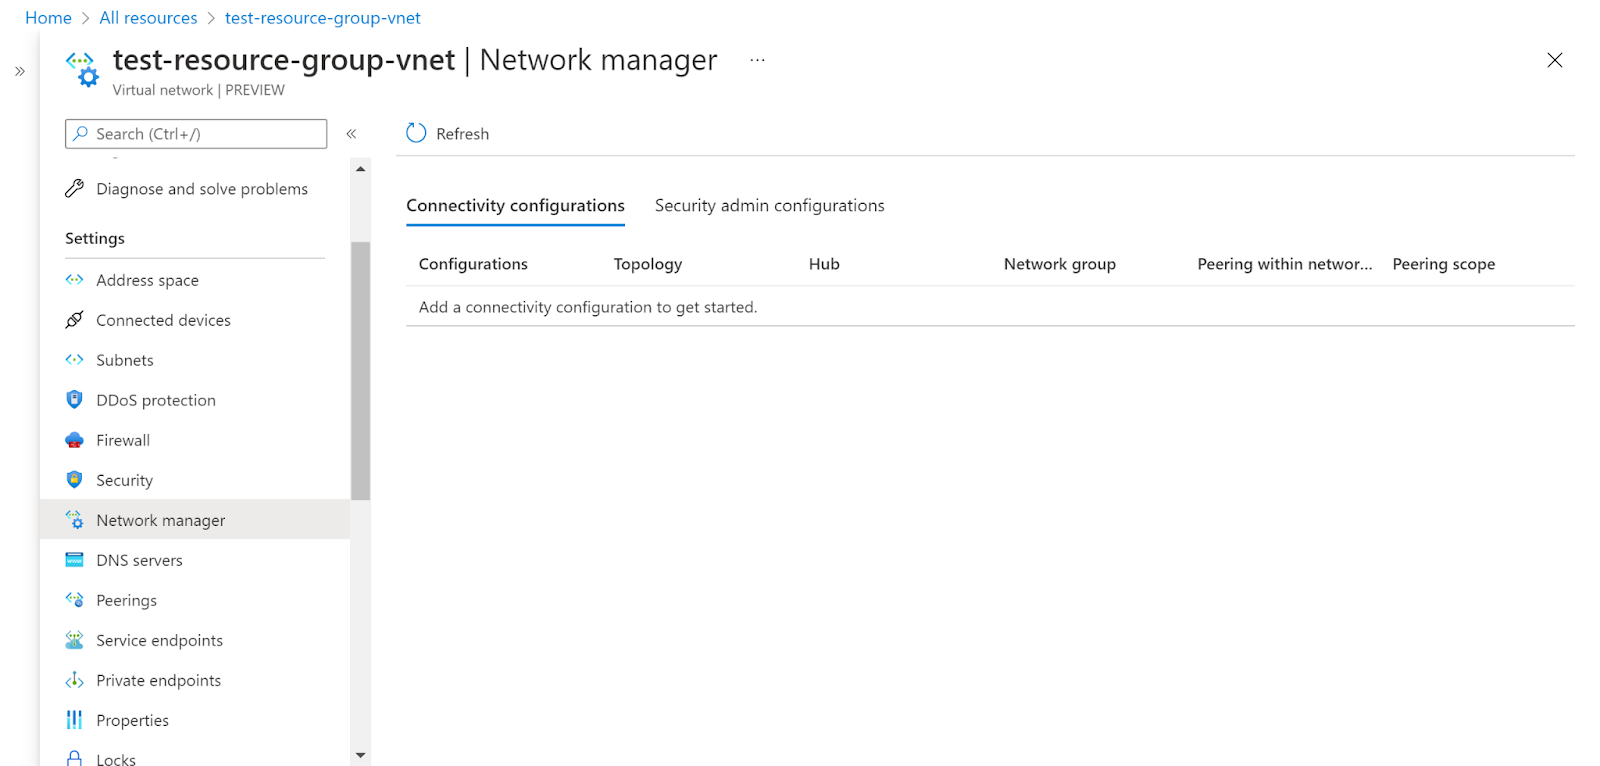Select the Connectivity configurations tab
Viewport: 1600px width, 766px height.
[515, 206]
